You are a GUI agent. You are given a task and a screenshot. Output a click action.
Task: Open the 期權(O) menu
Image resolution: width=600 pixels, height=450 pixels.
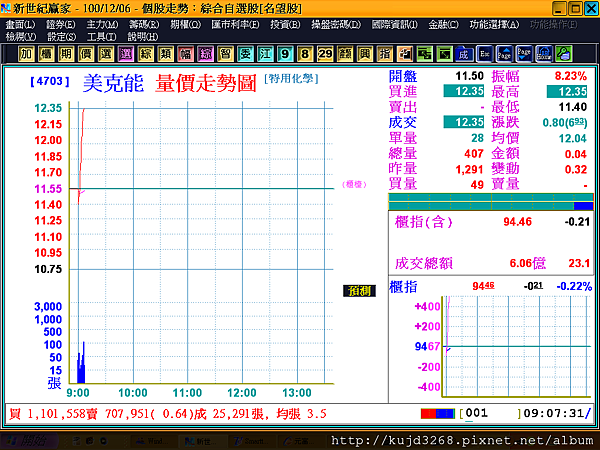[x=186, y=24]
